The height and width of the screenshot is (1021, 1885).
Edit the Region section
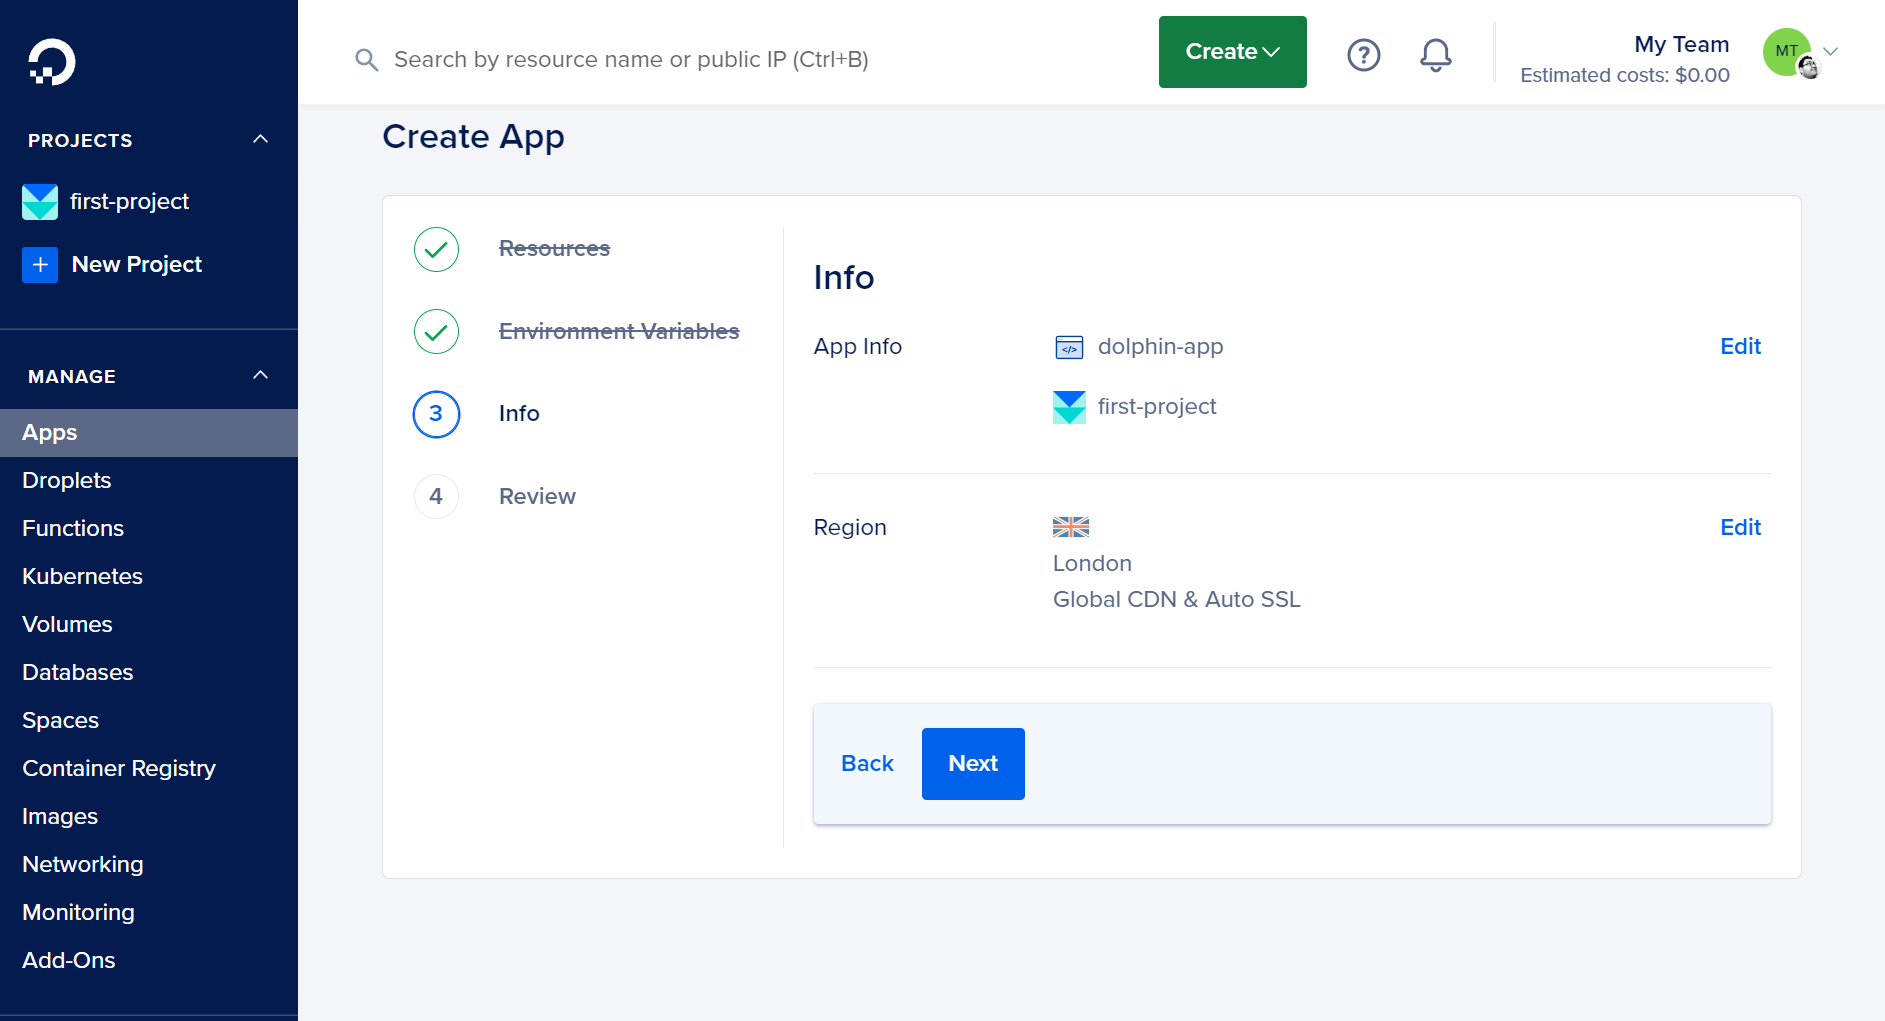coord(1740,528)
